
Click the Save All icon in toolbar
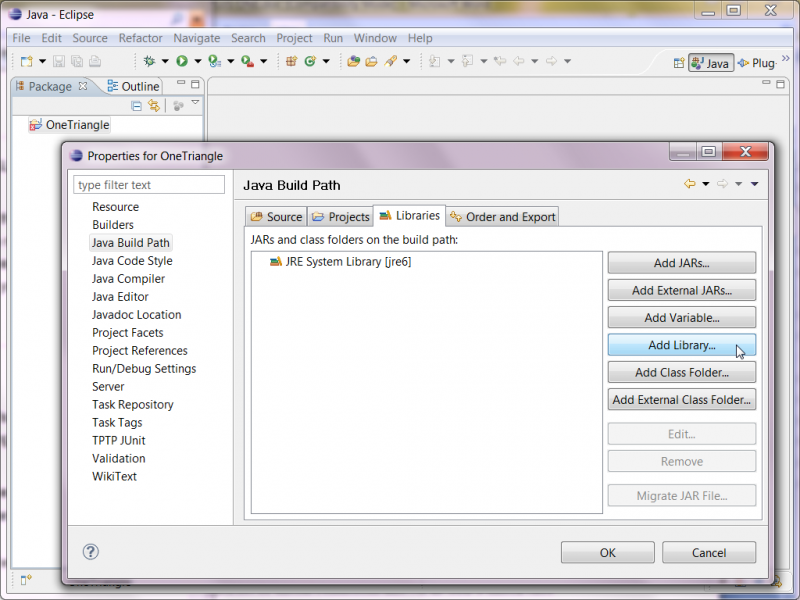(x=77, y=61)
